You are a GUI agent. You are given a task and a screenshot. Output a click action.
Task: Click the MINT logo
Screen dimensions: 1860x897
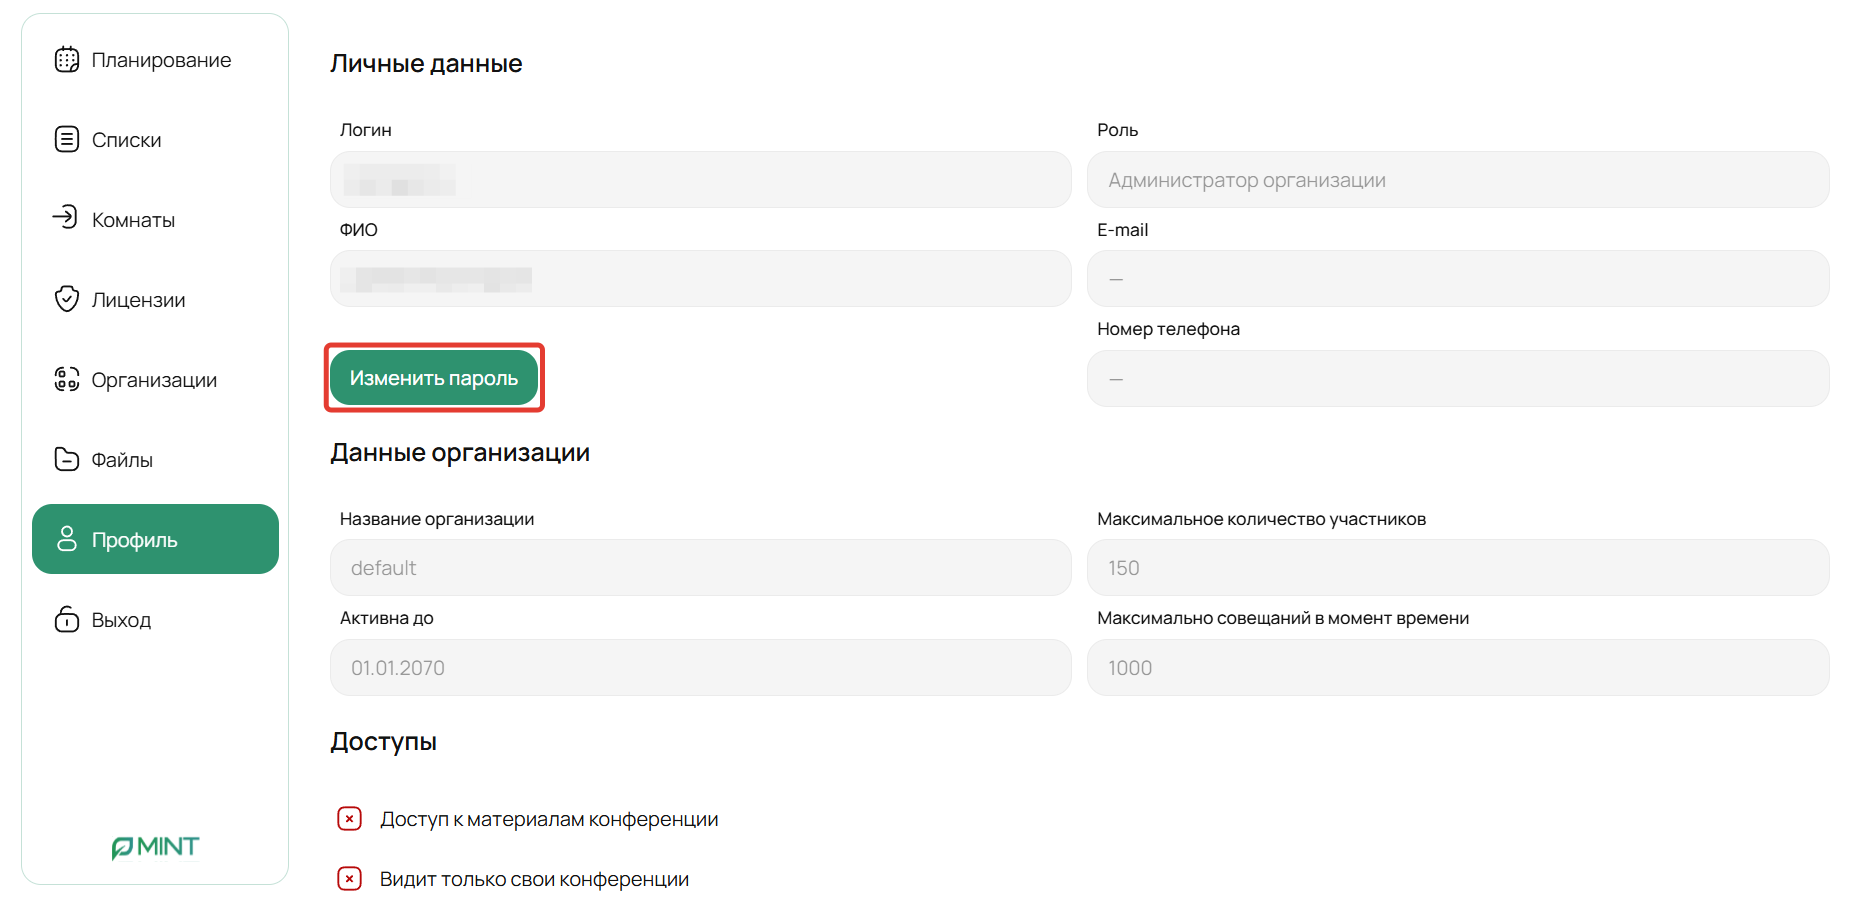[155, 848]
